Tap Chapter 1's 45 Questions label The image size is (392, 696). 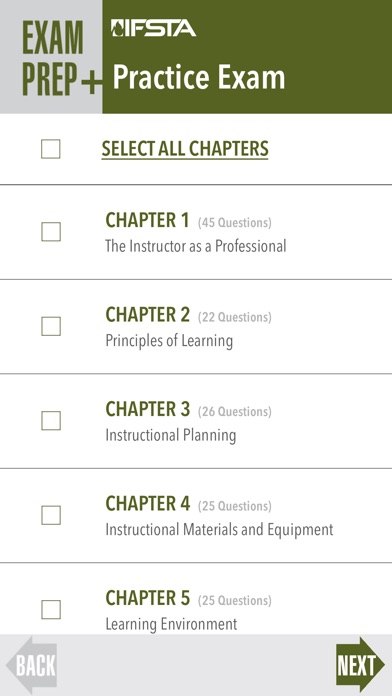click(x=234, y=222)
